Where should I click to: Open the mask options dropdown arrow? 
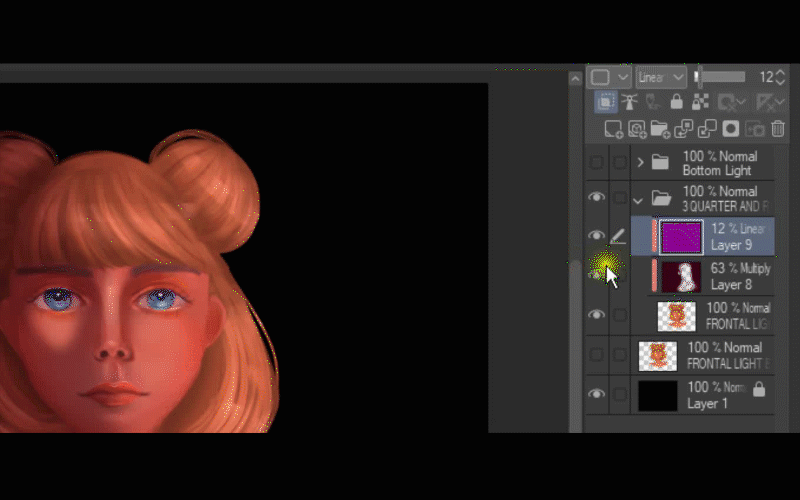click(741, 103)
